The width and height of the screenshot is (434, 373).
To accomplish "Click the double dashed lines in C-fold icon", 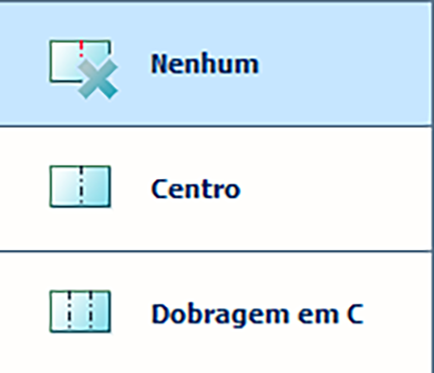I will pyautogui.click(x=80, y=311).
